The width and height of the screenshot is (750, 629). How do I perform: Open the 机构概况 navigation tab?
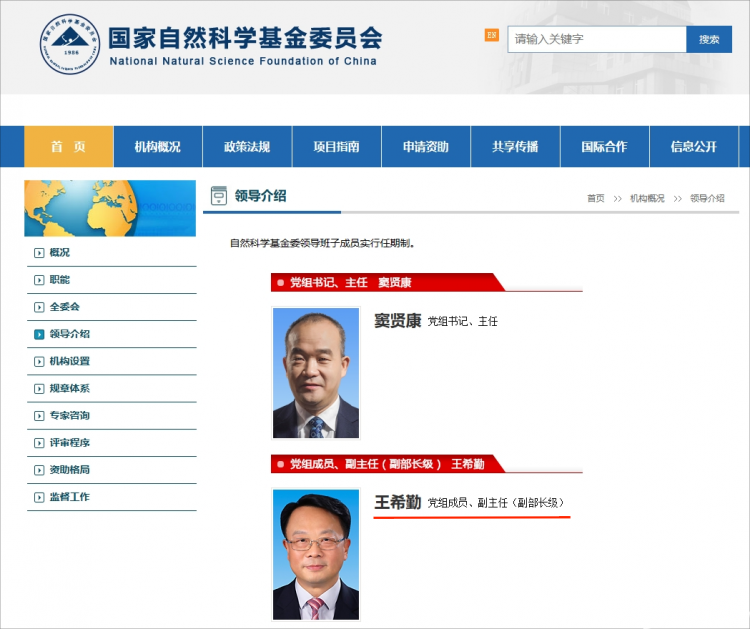[x=158, y=146]
